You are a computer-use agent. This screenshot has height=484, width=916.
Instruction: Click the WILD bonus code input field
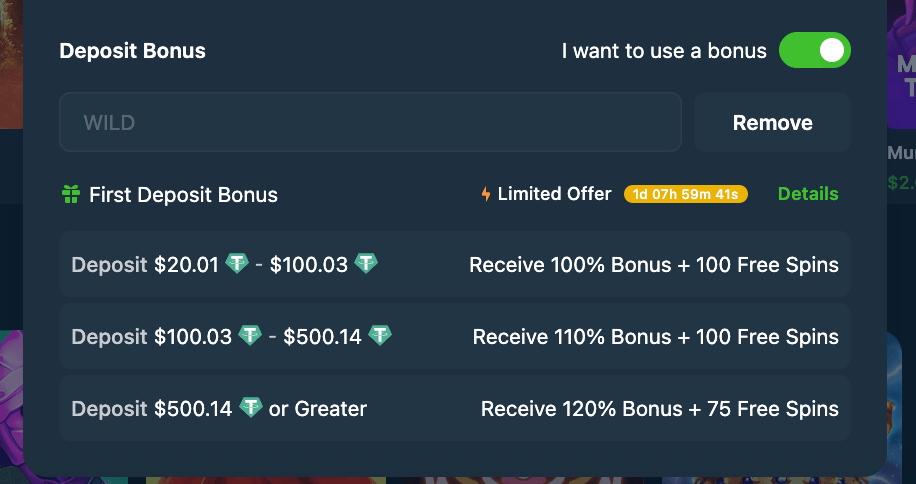point(370,123)
